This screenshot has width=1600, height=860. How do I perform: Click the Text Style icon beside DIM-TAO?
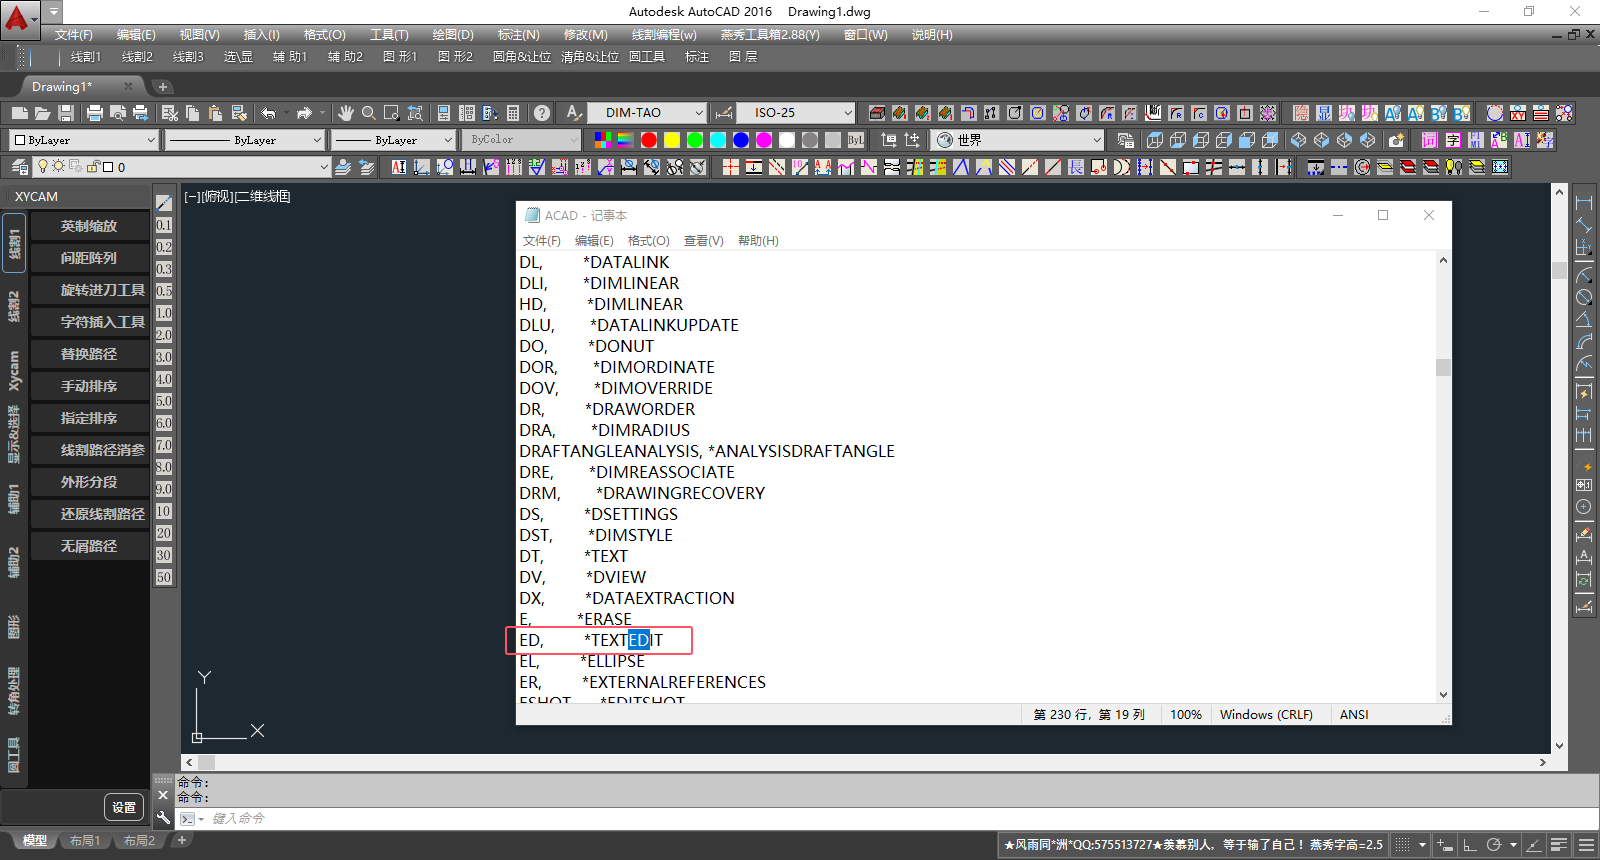[x=574, y=113]
